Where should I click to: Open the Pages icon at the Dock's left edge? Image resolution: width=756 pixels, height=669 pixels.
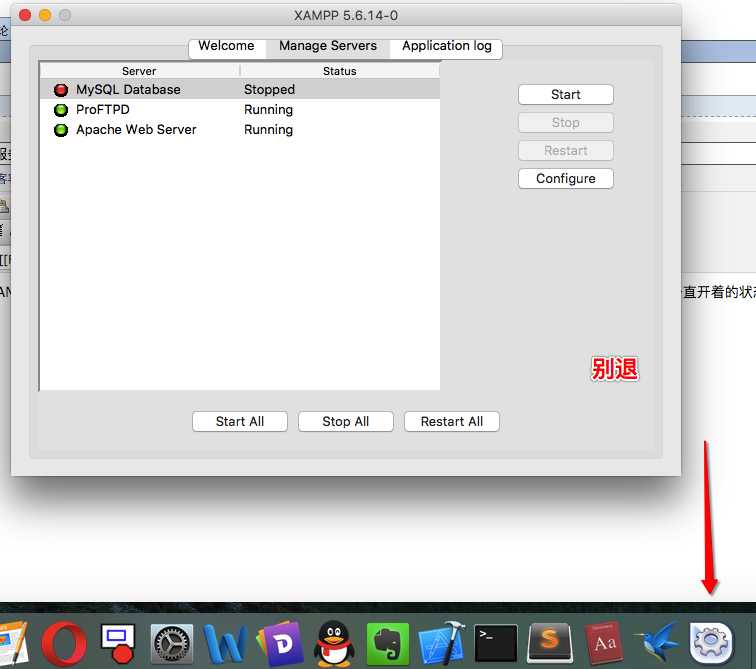pos(14,644)
